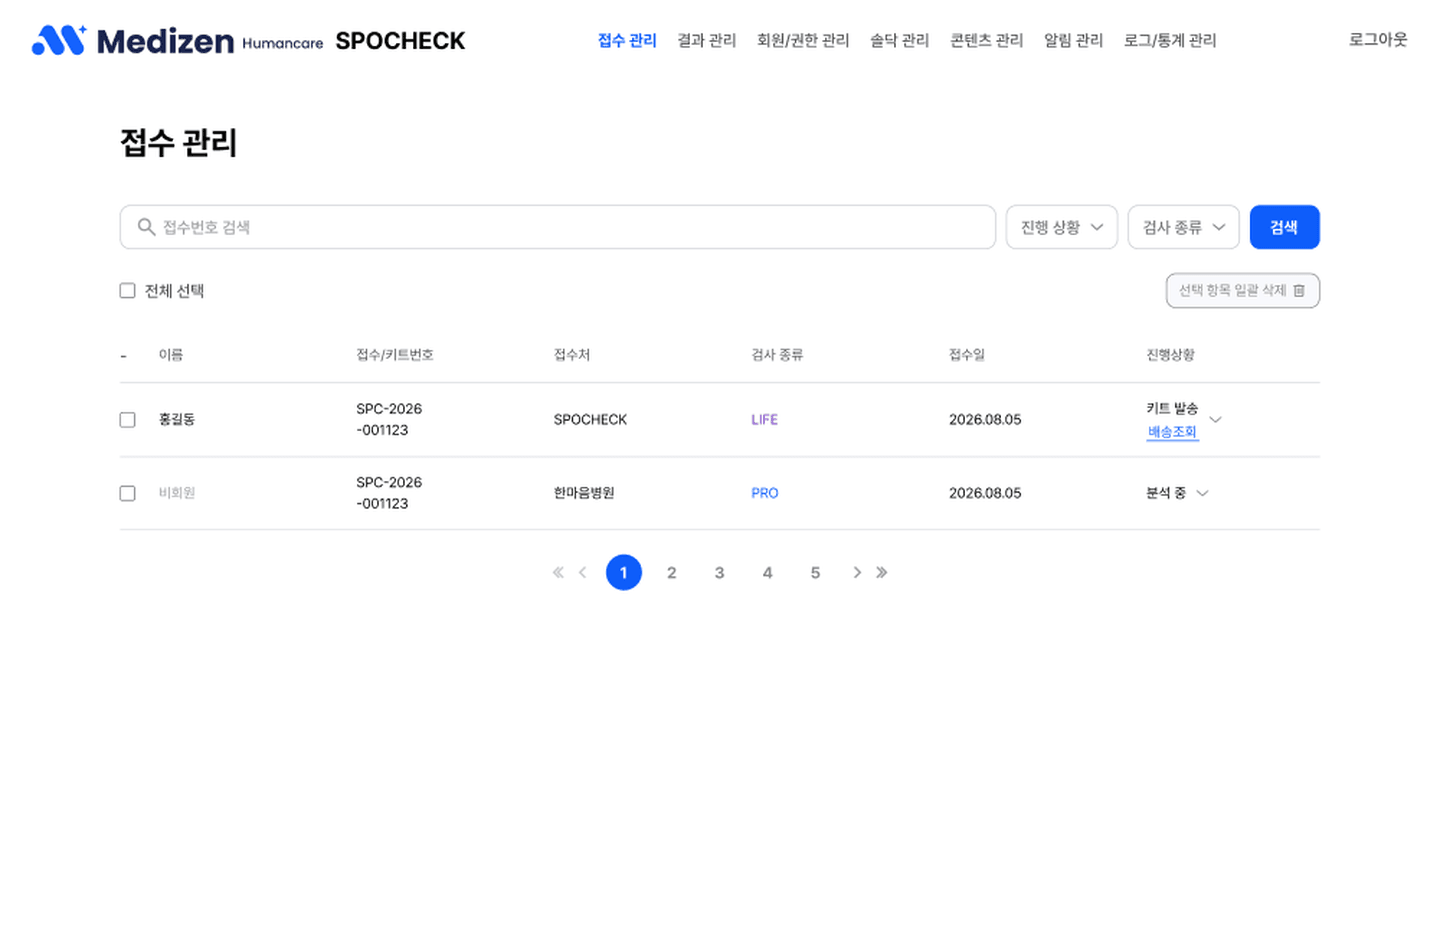The height and width of the screenshot is (938, 1440).
Task: Check the row checkbox for 홍길동
Action: [127, 420]
